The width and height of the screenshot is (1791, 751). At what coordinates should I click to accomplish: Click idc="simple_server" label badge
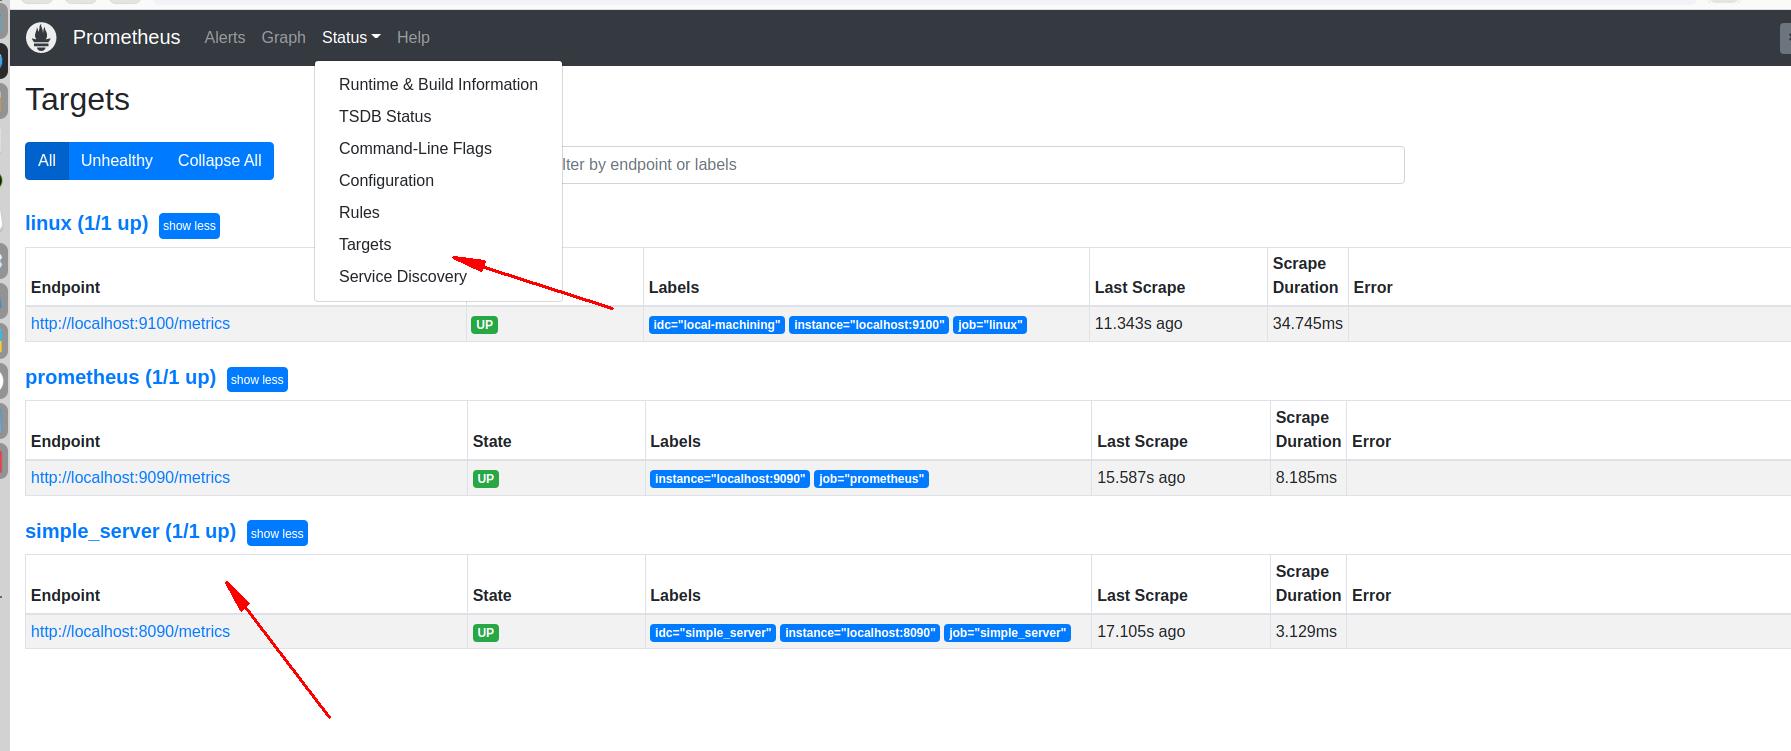(713, 633)
